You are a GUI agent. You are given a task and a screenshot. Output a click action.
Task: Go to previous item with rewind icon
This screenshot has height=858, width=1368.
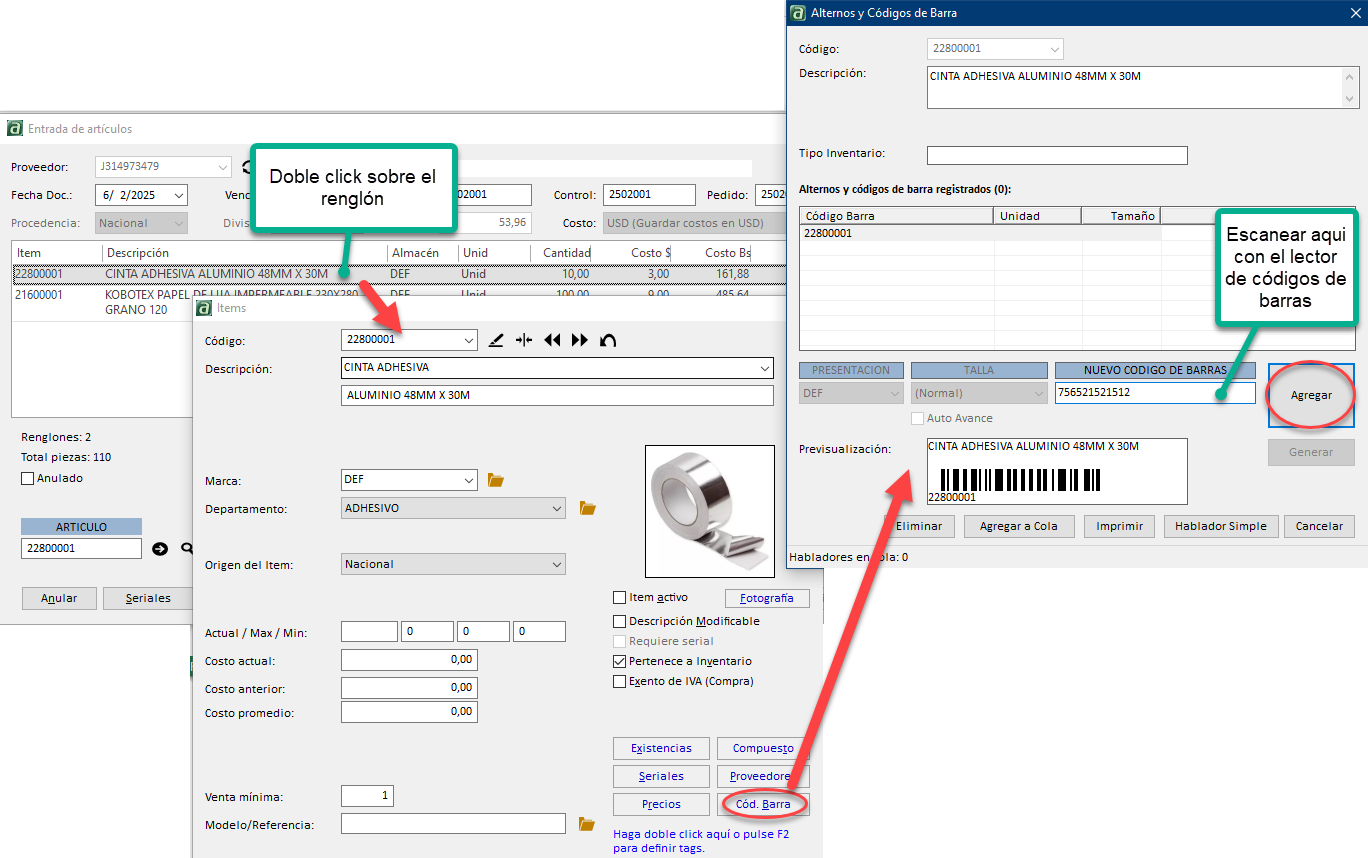(552, 340)
